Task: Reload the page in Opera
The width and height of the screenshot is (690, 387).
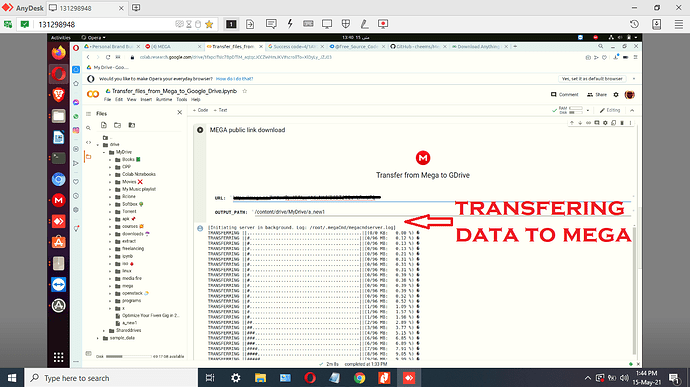Action: (x=108, y=57)
